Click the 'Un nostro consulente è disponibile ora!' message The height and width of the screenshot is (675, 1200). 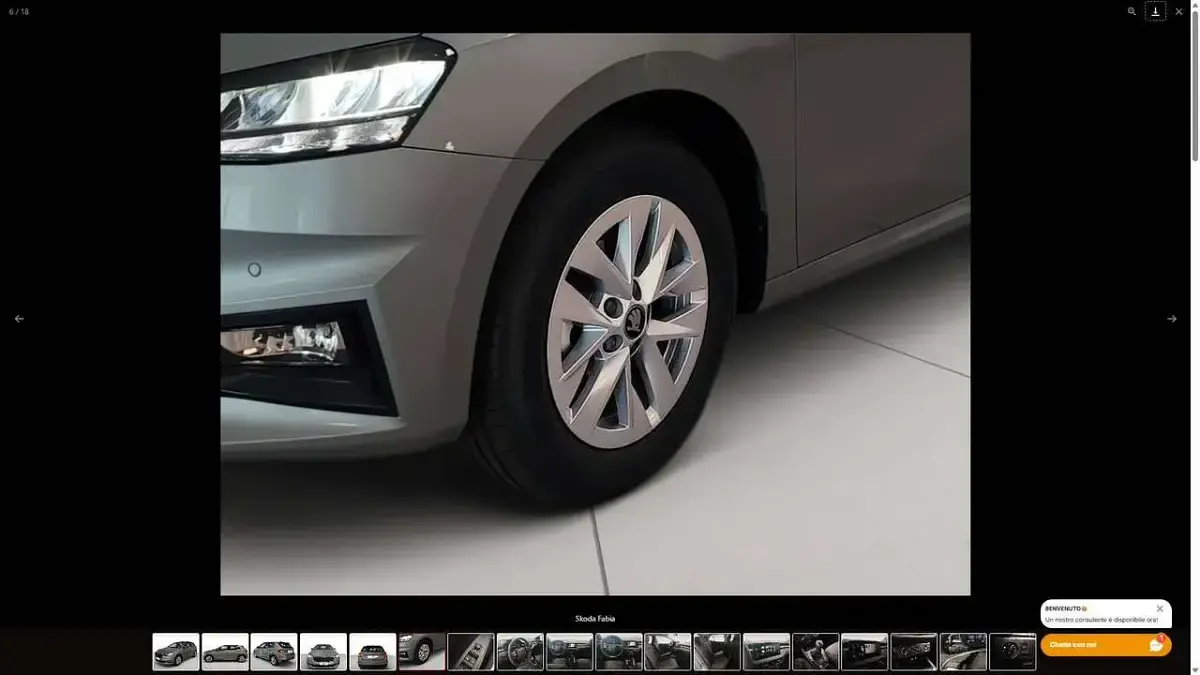point(1101,620)
